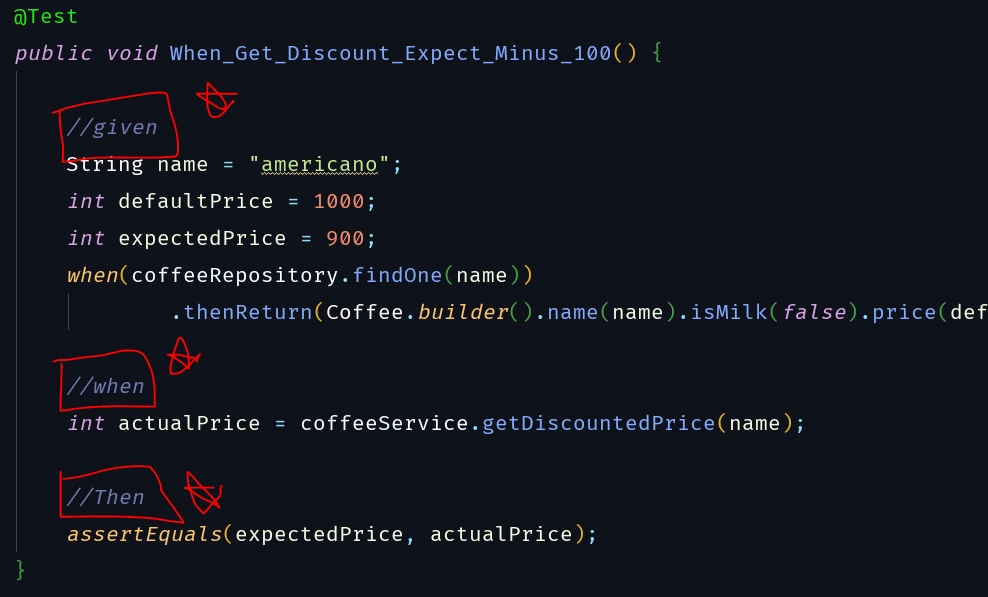Click the getDiscountedPrice method call
This screenshot has width=988, height=597.
[x=599, y=424]
